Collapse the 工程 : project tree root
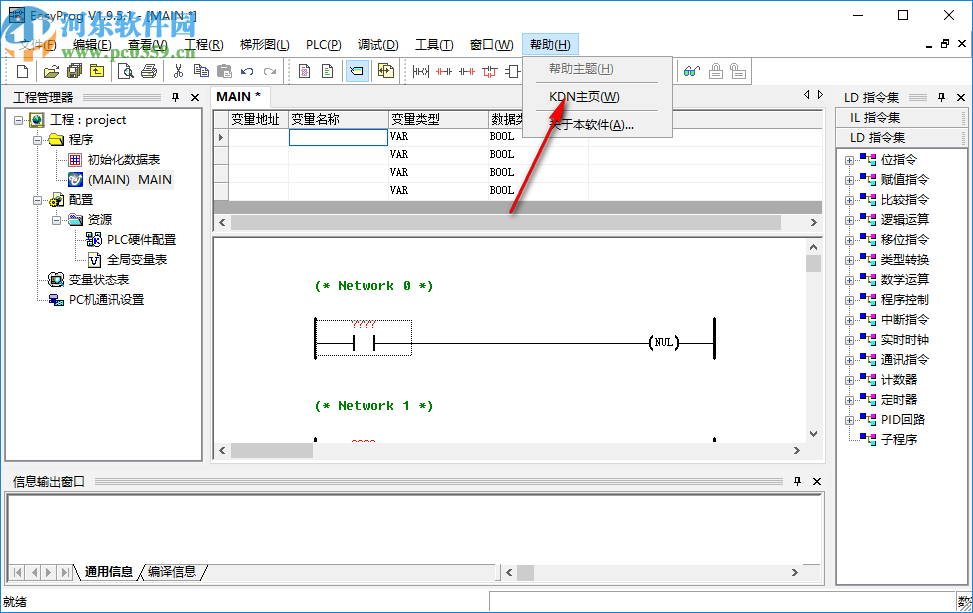The height and width of the screenshot is (613, 973). click(18, 120)
